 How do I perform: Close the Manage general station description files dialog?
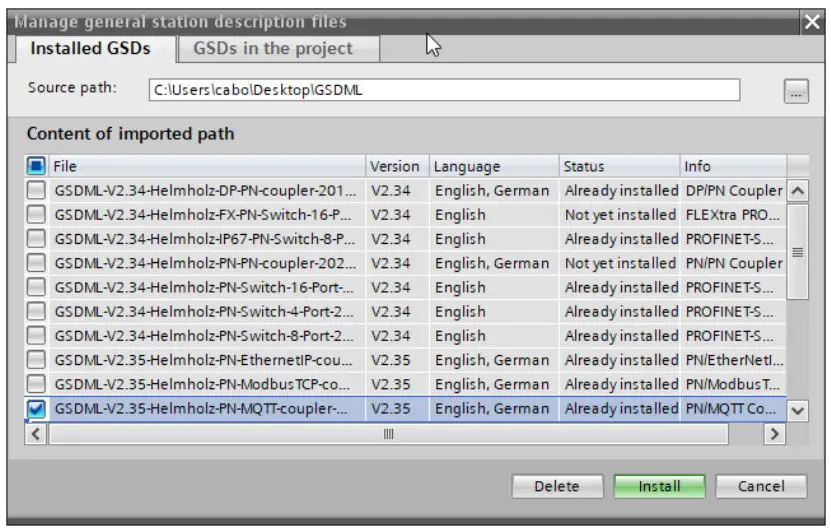point(812,22)
